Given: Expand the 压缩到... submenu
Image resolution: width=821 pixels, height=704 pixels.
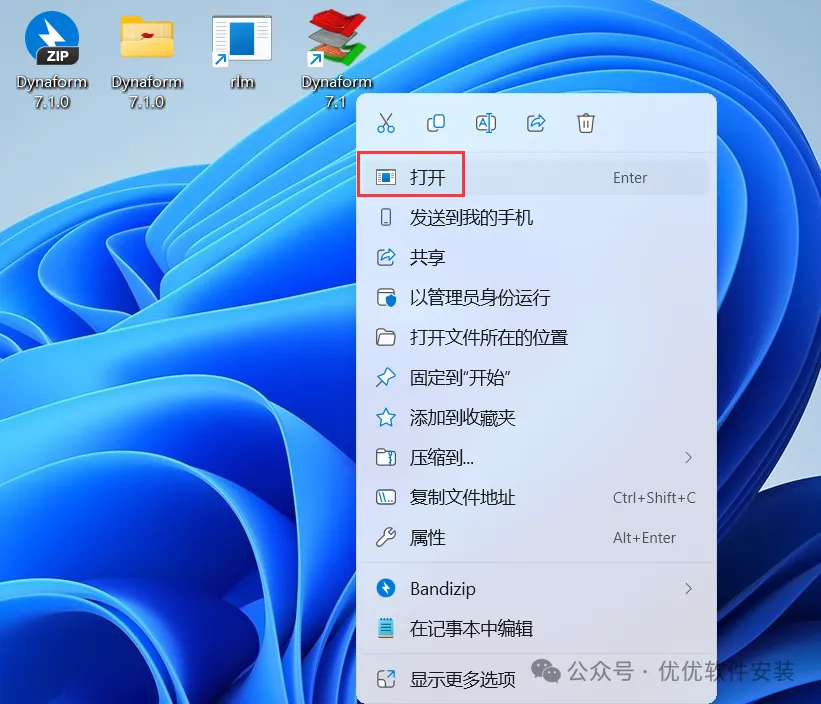Looking at the screenshot, I should pos(536,457).
